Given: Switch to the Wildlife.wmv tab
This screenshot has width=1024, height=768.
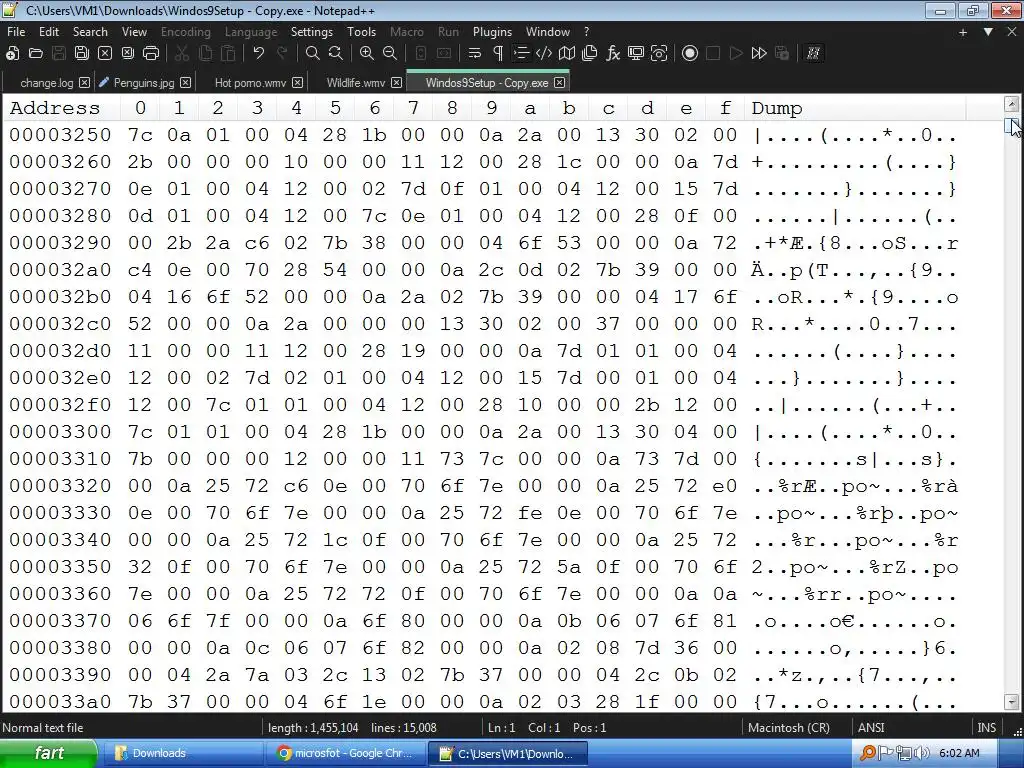Looking at the screenshot, I should [x=356, y=83].
